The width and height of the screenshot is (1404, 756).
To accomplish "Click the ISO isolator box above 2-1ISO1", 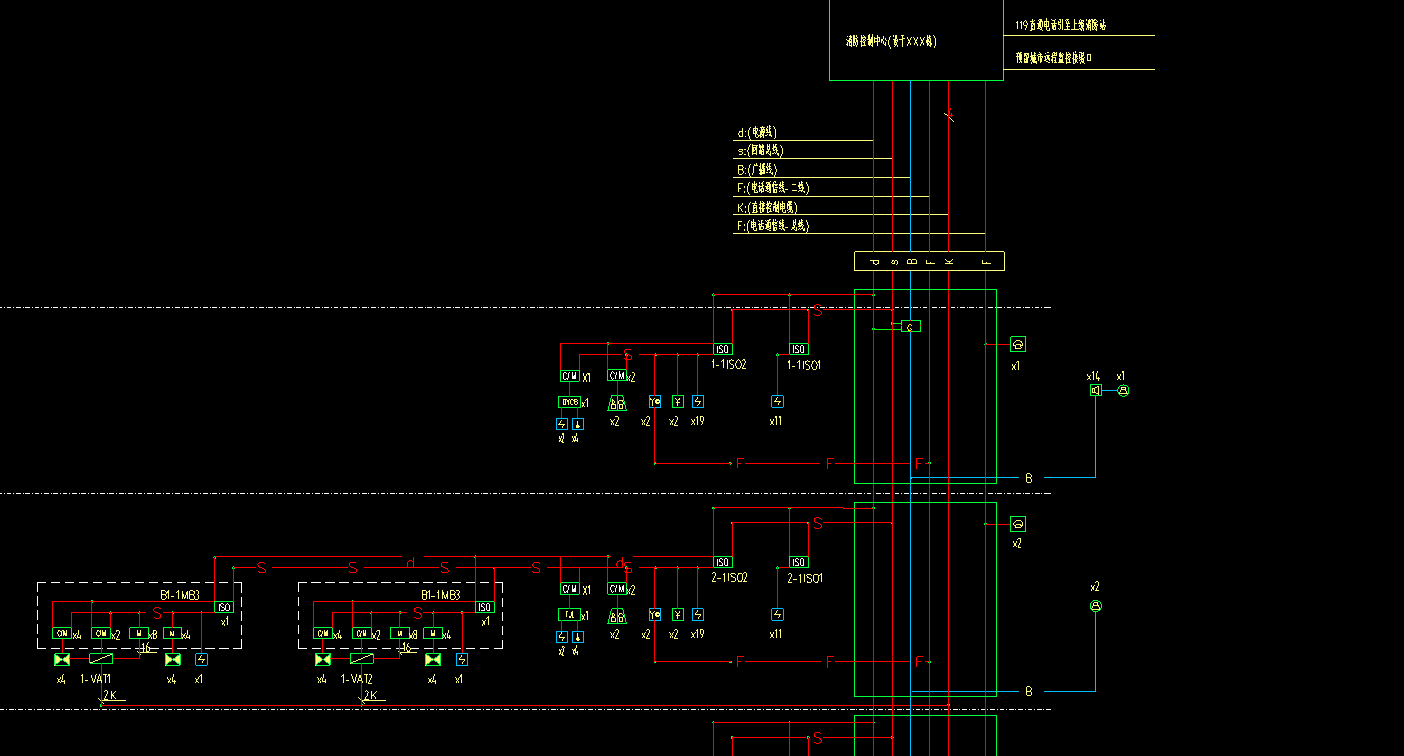I will pyautogui.click(x=798, y=562).
